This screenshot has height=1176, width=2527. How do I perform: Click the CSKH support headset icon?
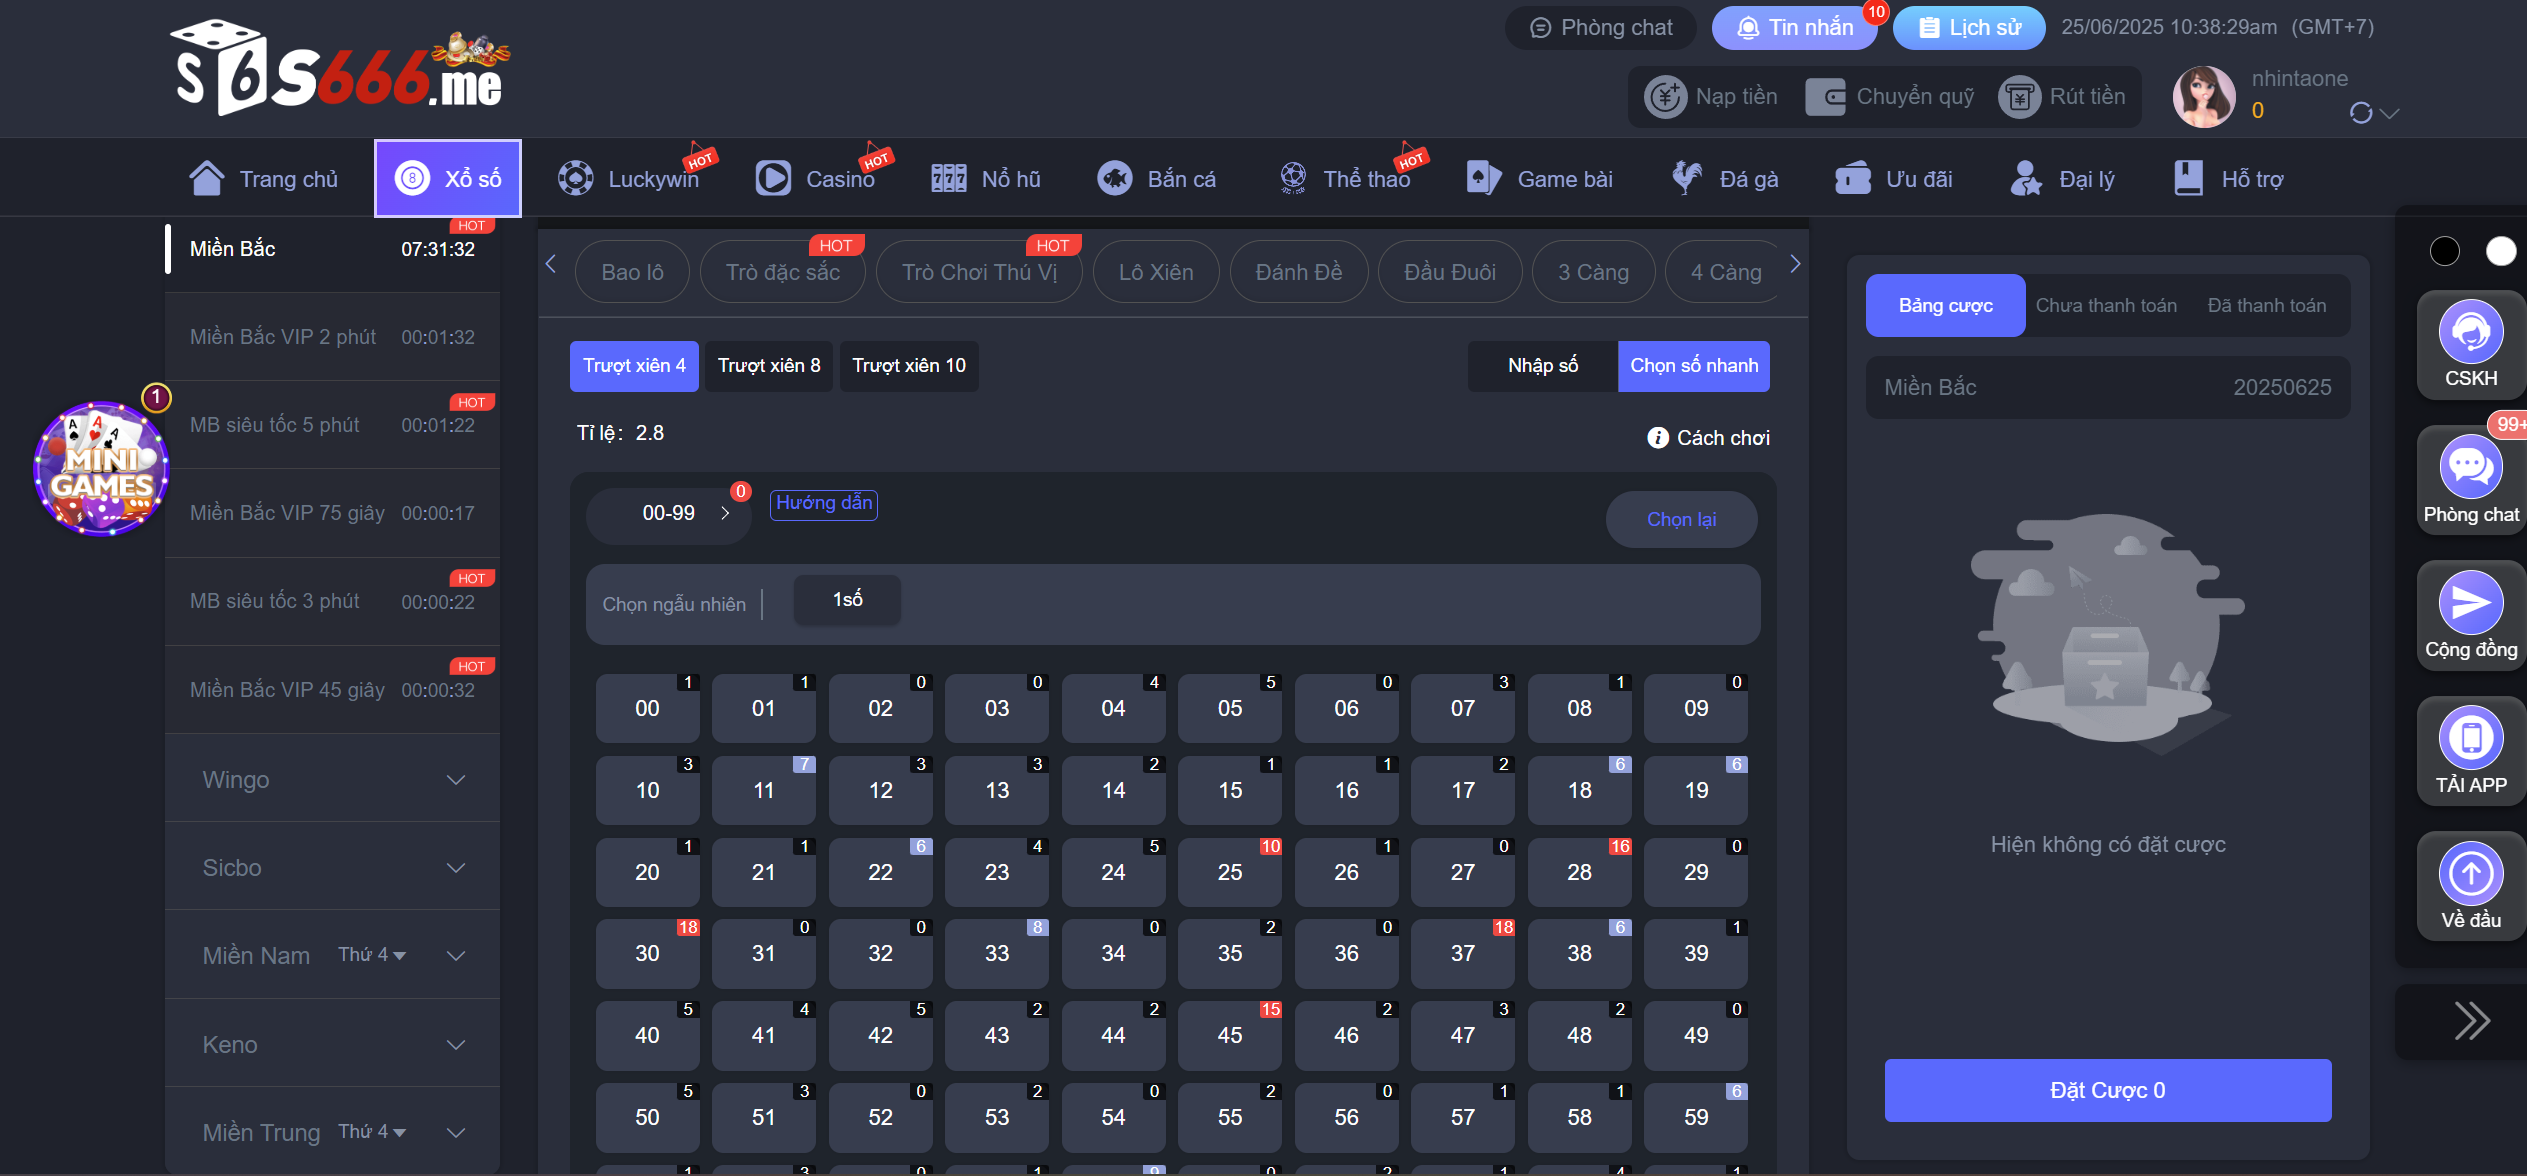point(2470,332)
